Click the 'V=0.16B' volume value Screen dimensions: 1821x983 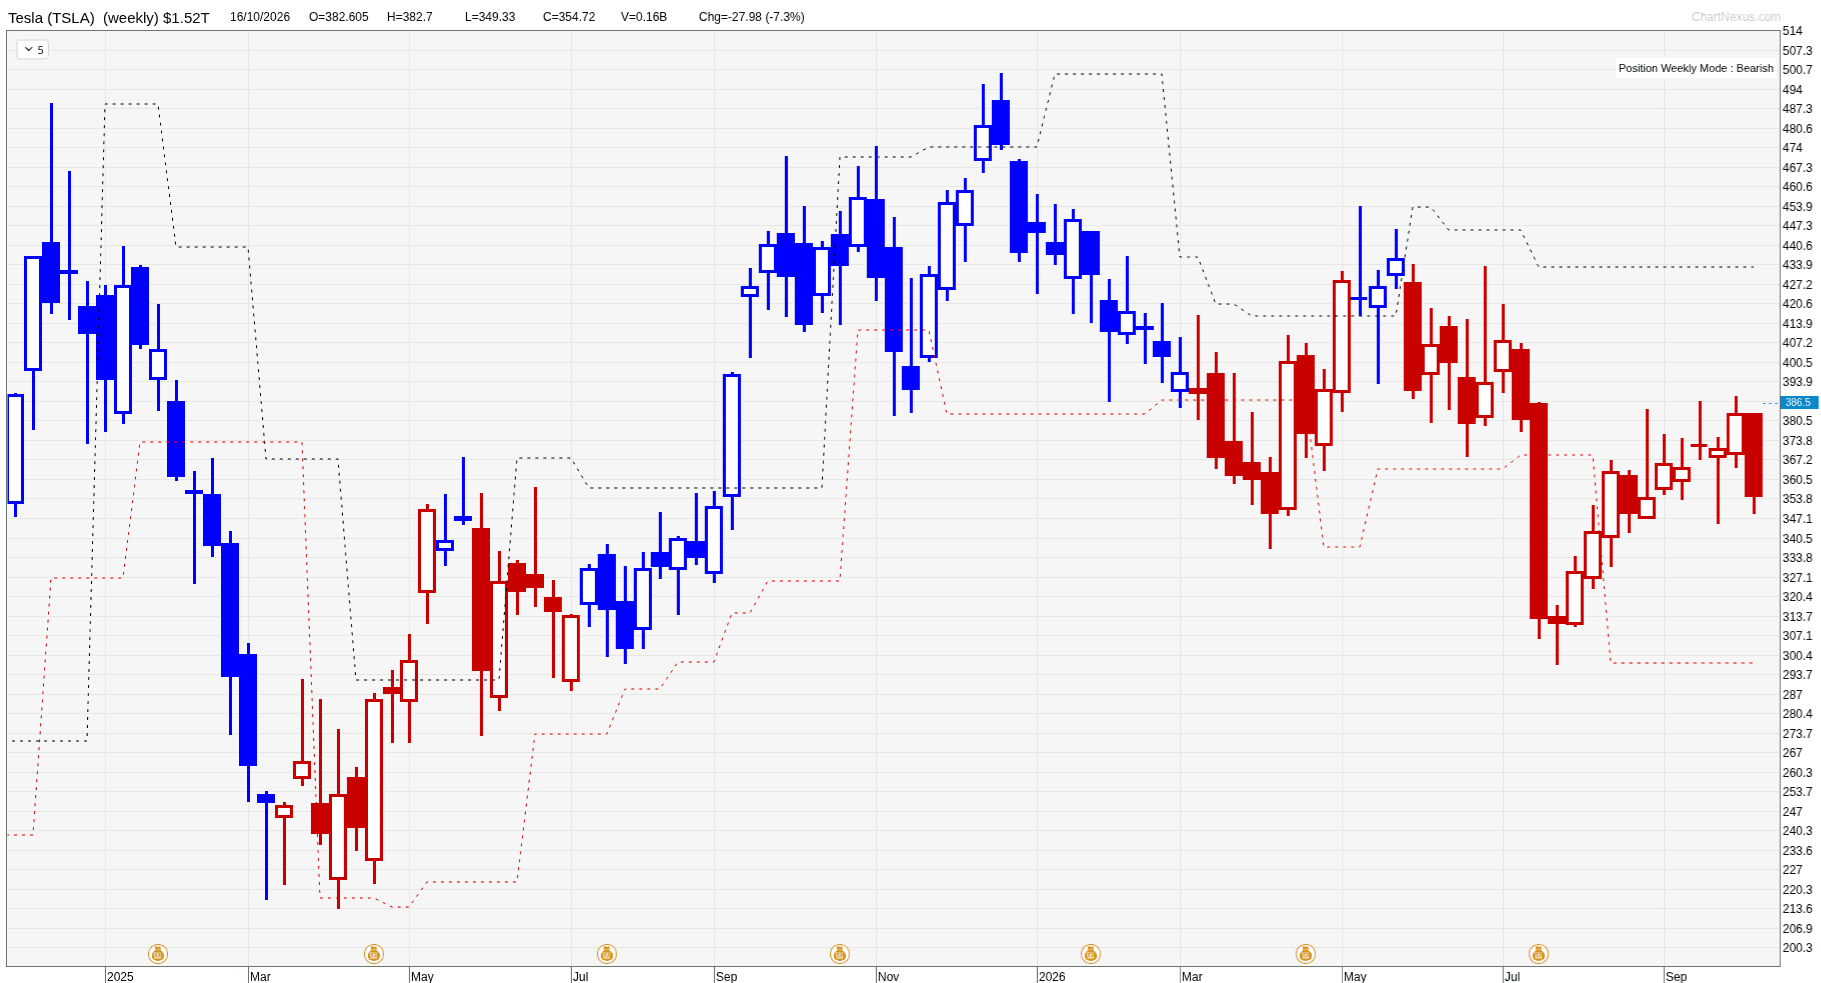click(644, 17)
